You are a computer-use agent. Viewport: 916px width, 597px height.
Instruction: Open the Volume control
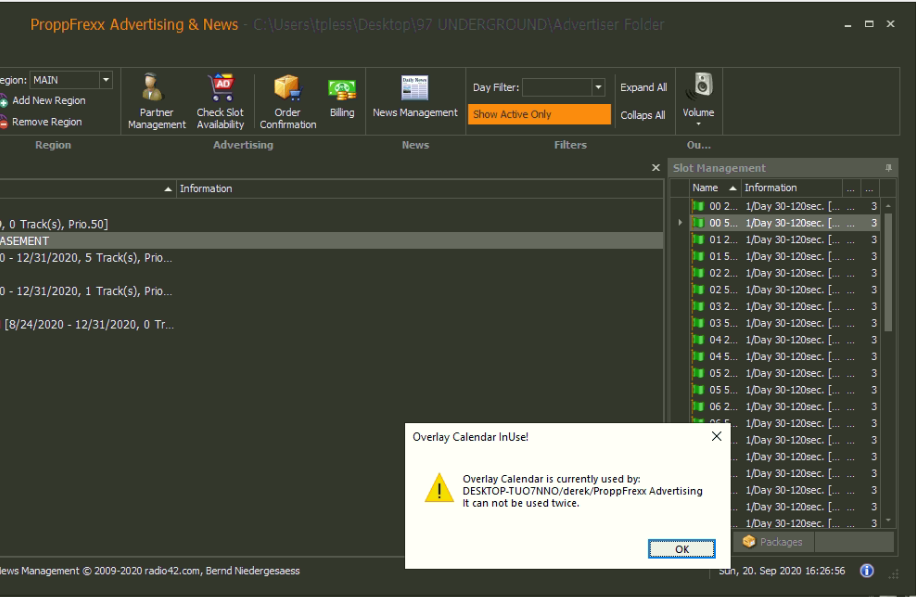699,99
